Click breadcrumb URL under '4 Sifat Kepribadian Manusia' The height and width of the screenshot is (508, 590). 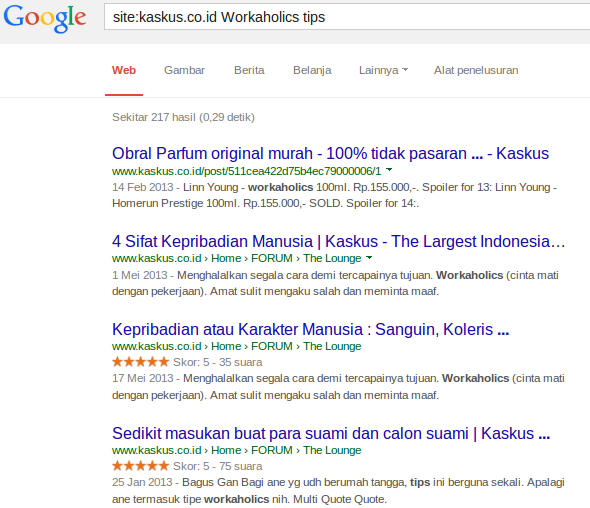tap(236, 259)
